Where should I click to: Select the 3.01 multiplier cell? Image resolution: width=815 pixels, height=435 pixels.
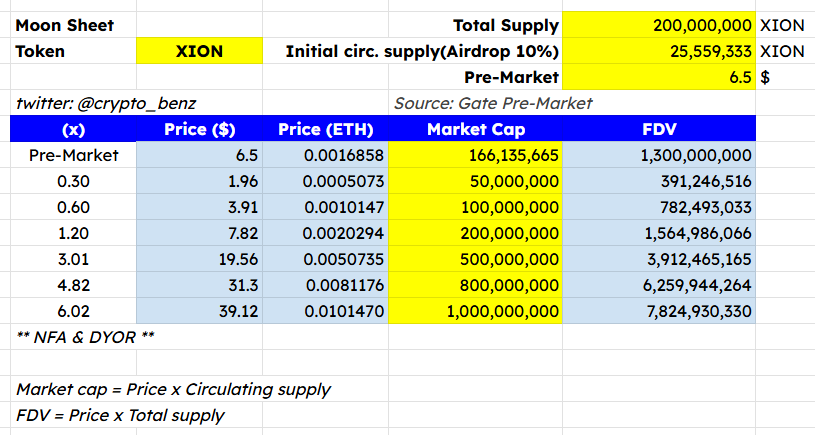click(x=73, y=259)
